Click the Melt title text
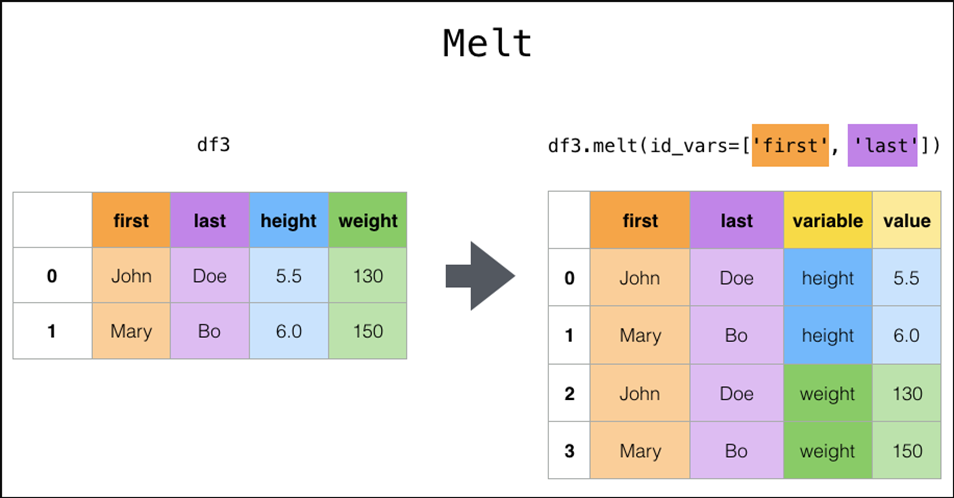Viewport: 954px width, 498px height. pos(487,43)
